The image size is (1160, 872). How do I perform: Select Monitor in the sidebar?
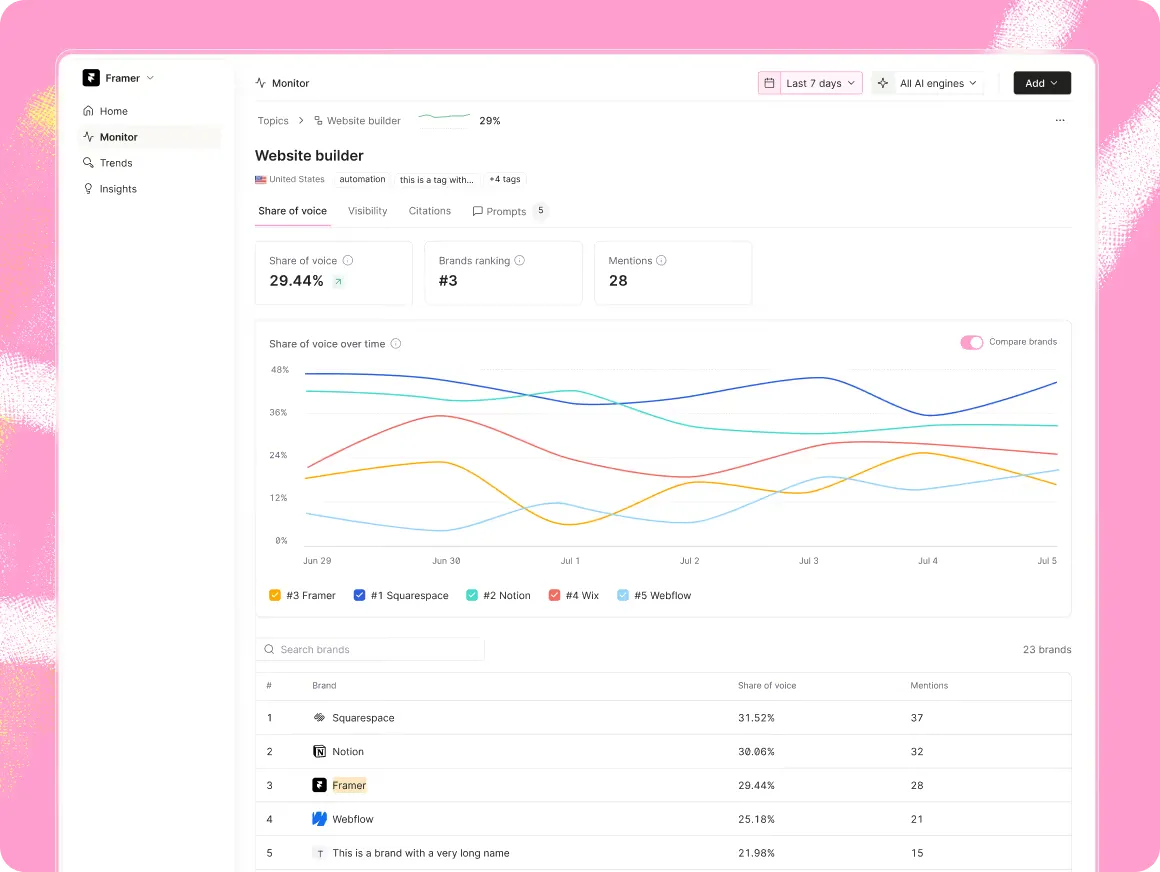point(150,137)
